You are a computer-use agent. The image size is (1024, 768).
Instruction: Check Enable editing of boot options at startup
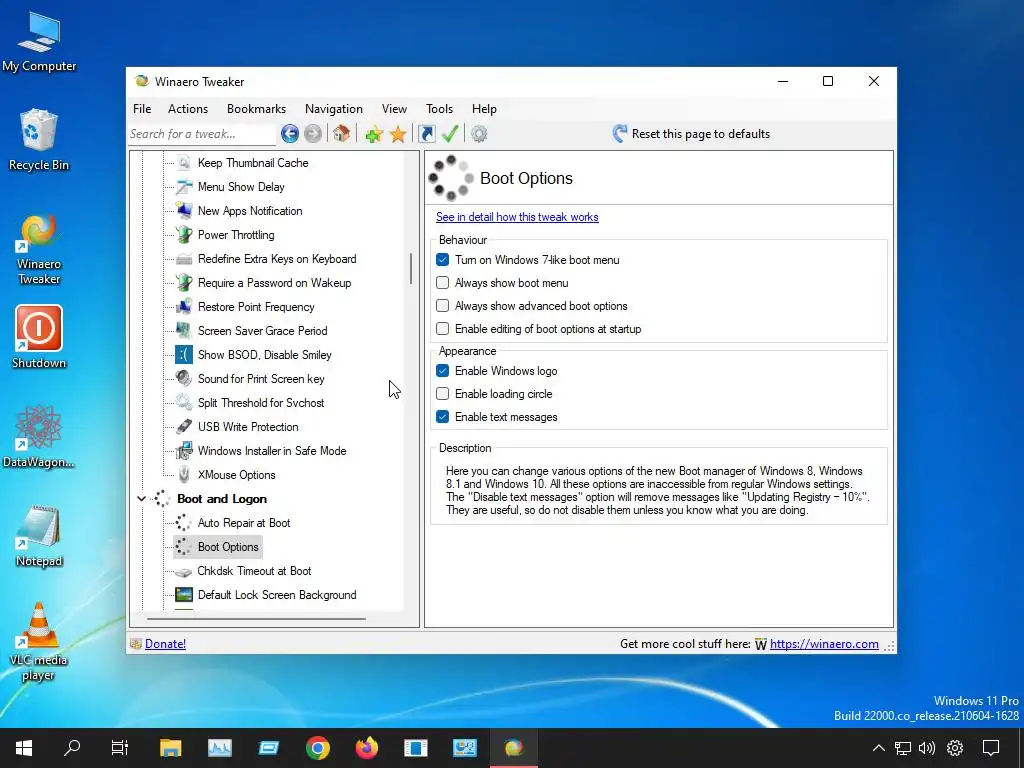(443, 328)
